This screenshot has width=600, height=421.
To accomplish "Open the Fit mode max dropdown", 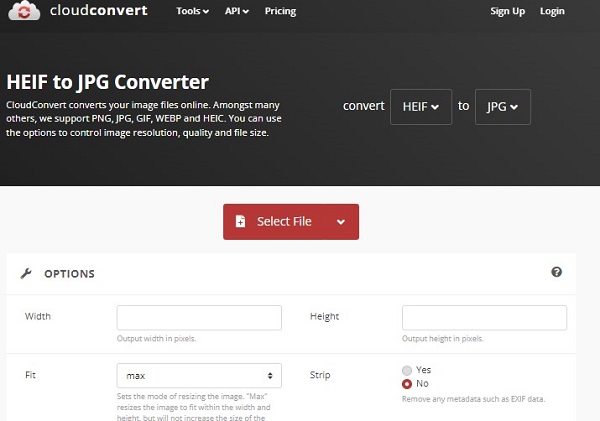I will (x=199, y=375).
